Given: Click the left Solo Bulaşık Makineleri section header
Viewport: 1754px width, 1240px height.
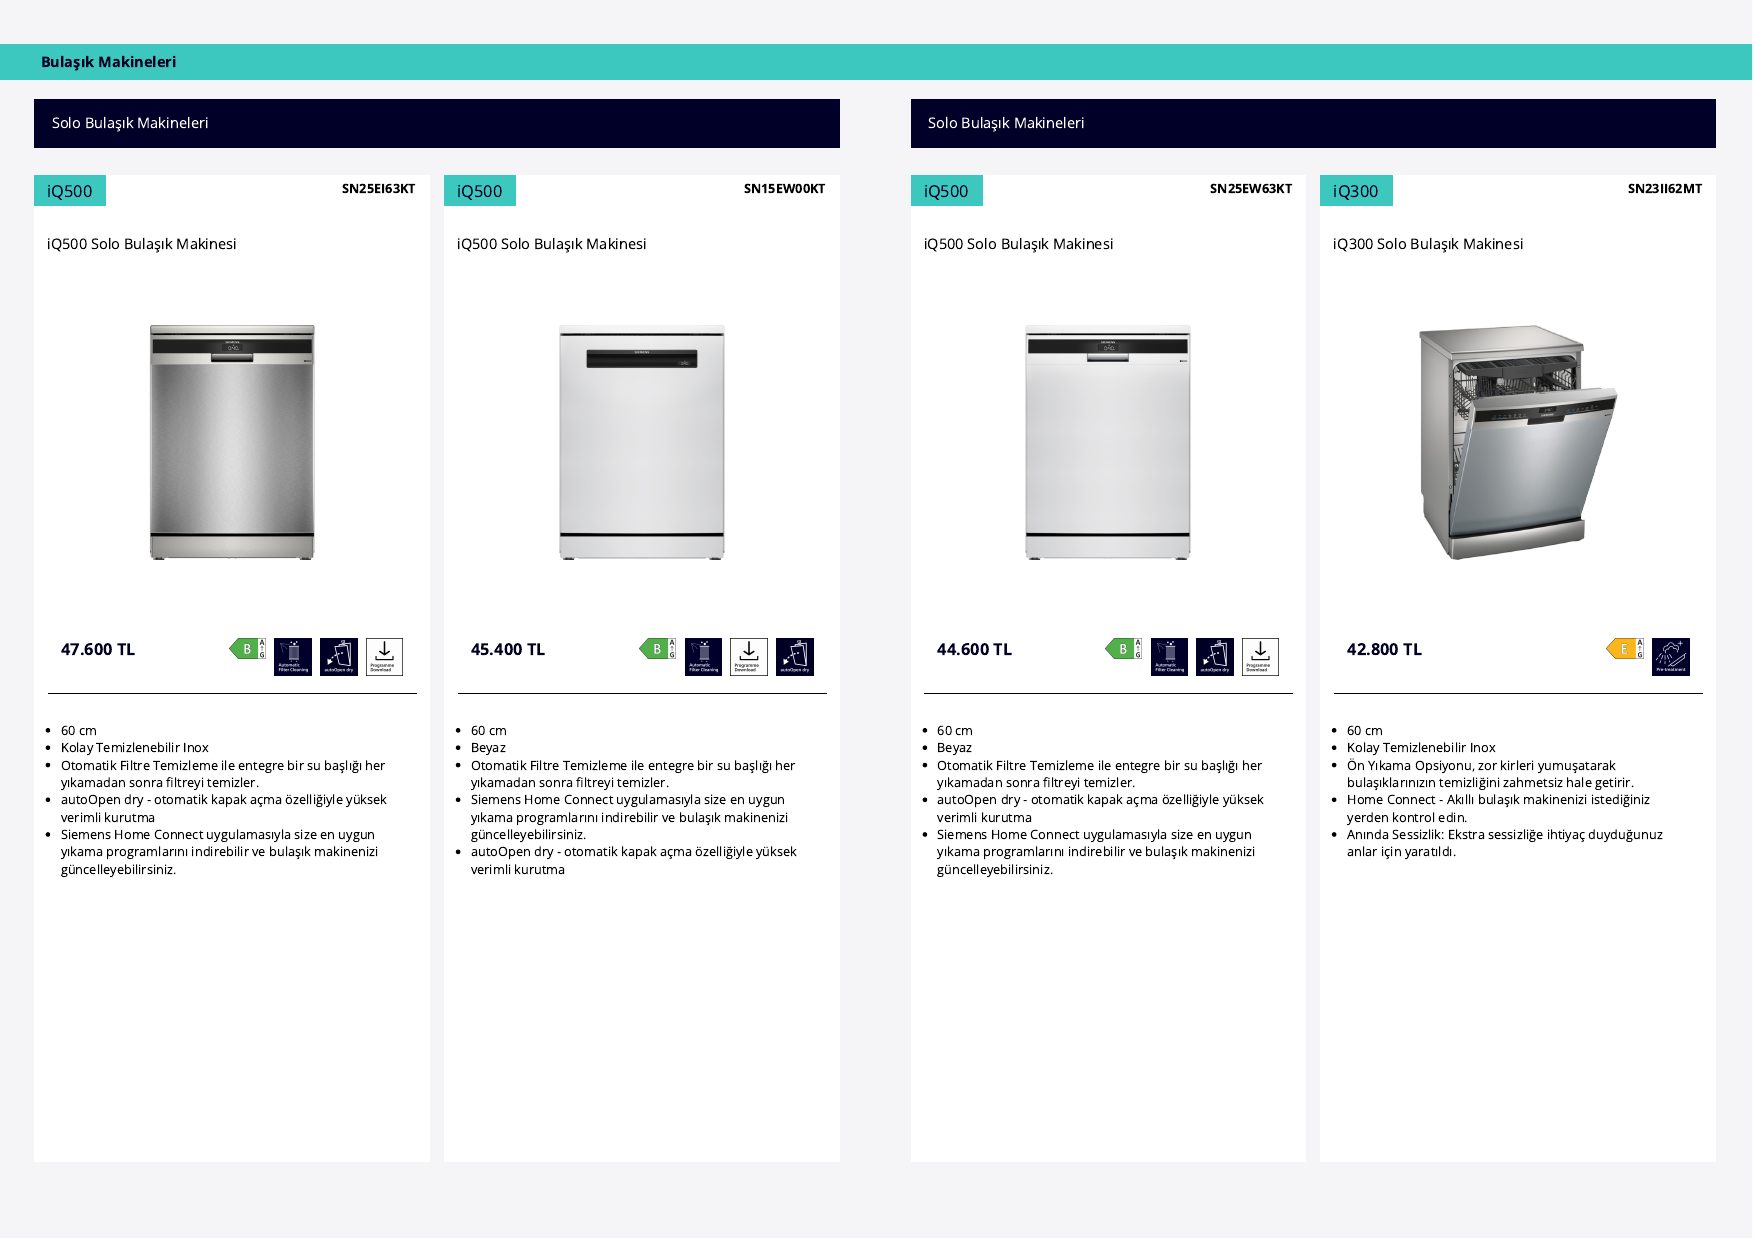Looking at the screenshot, I should (x=437, y=123).
